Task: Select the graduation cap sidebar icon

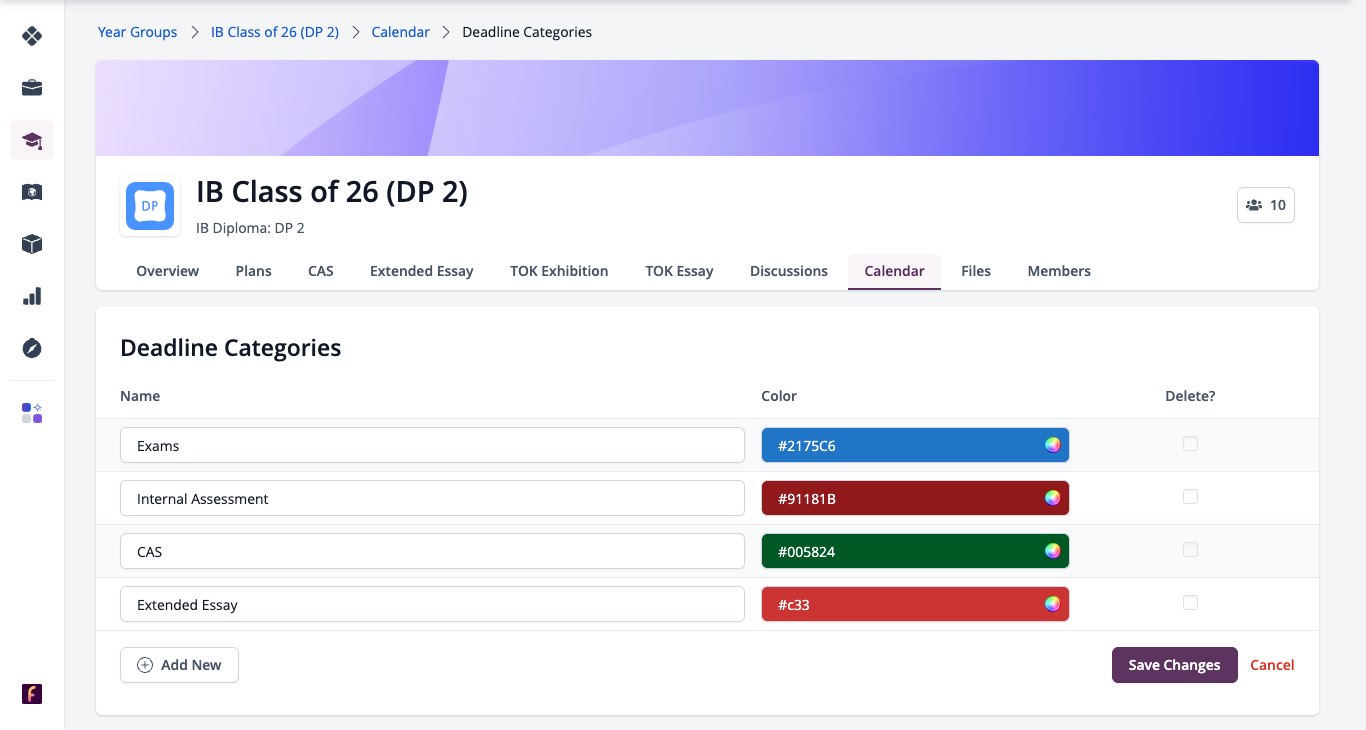Action: point(32,140)
